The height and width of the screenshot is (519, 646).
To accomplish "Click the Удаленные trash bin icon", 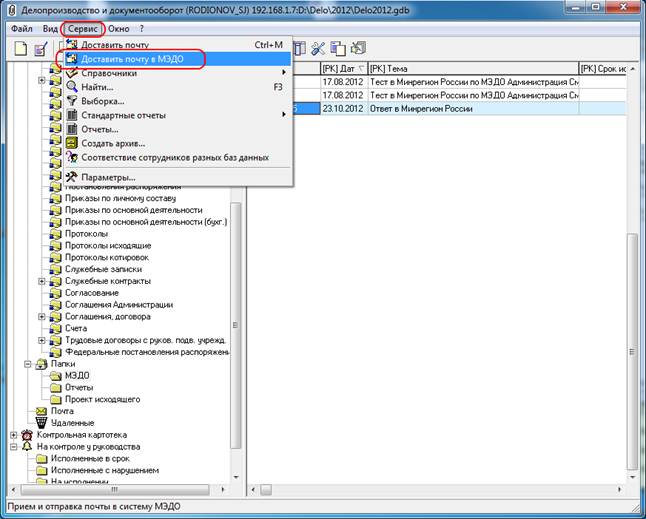I will tap(41, 423).
